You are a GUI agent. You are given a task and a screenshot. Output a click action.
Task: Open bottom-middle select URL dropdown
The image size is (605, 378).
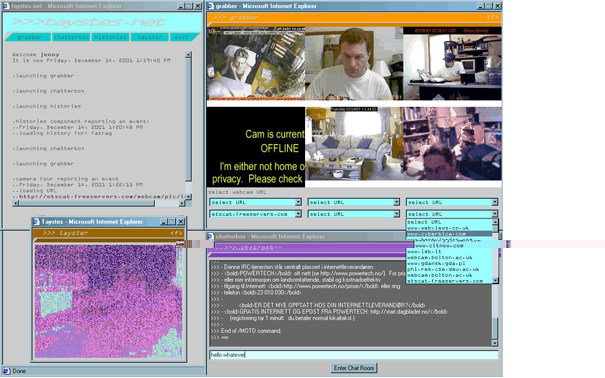(x=353, y=214)
